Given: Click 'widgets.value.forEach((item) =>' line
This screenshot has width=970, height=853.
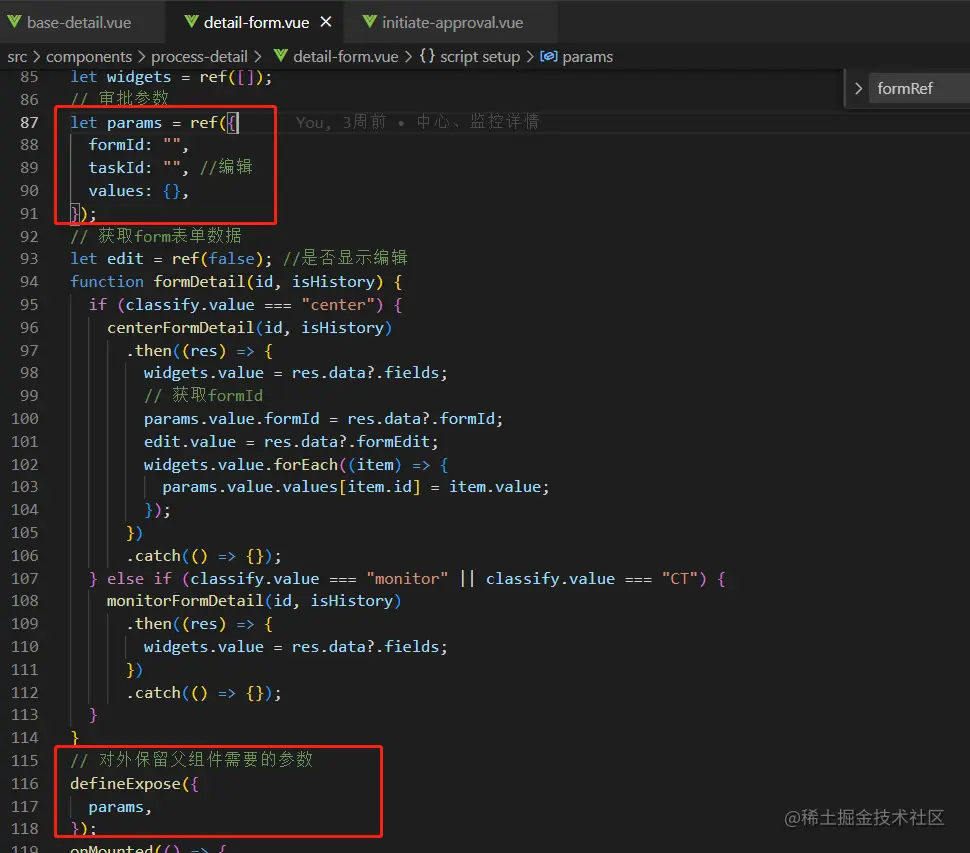Looking at the screenshot, I should pyautogui.click(x=296, y=465).
